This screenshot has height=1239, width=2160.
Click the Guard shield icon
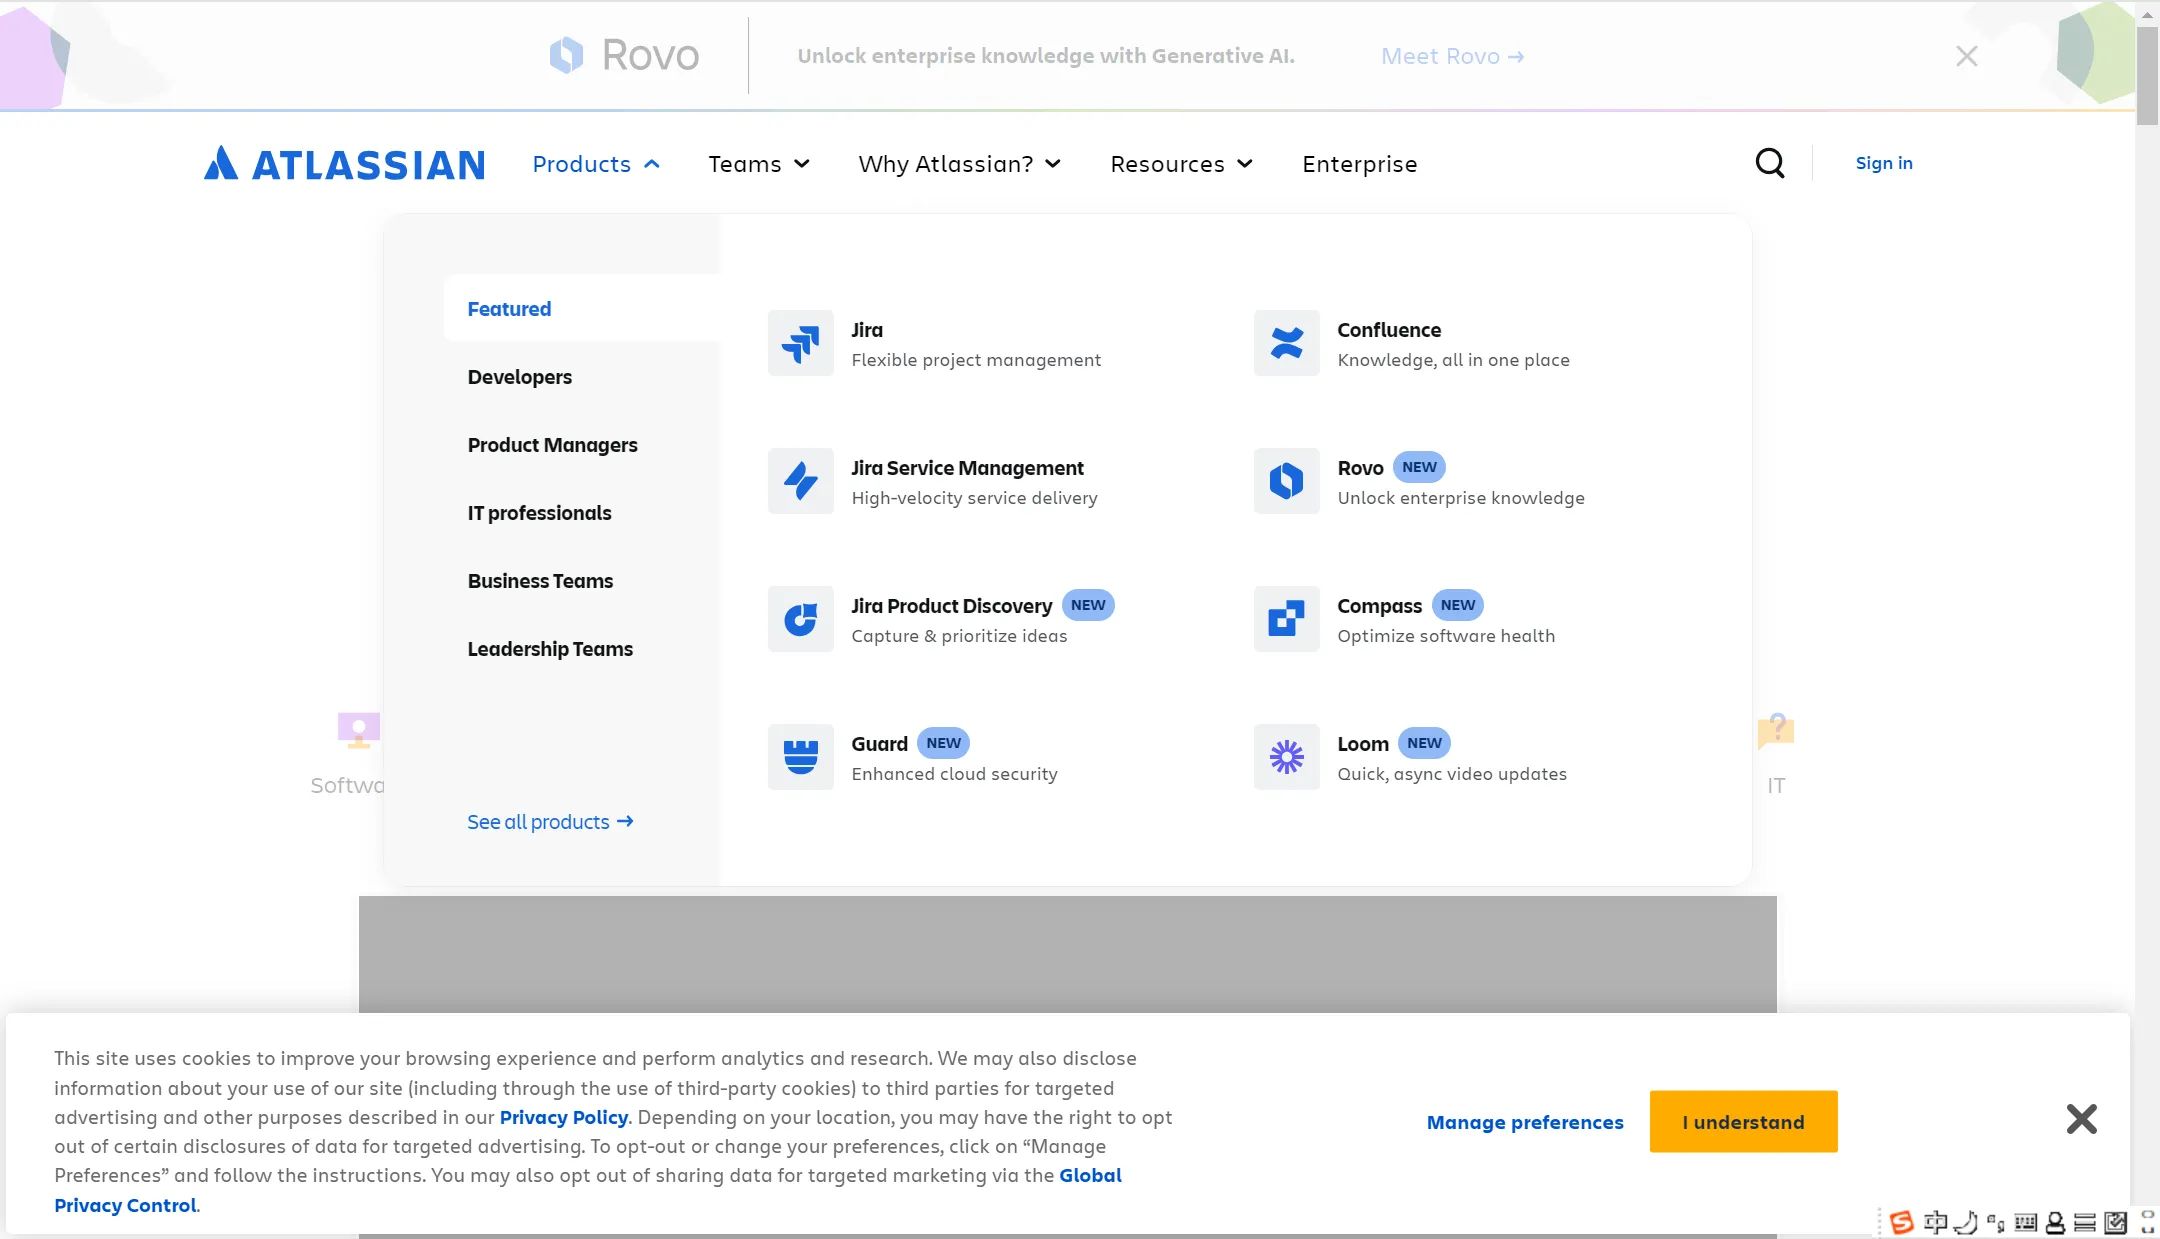click(x=800, y=757)
